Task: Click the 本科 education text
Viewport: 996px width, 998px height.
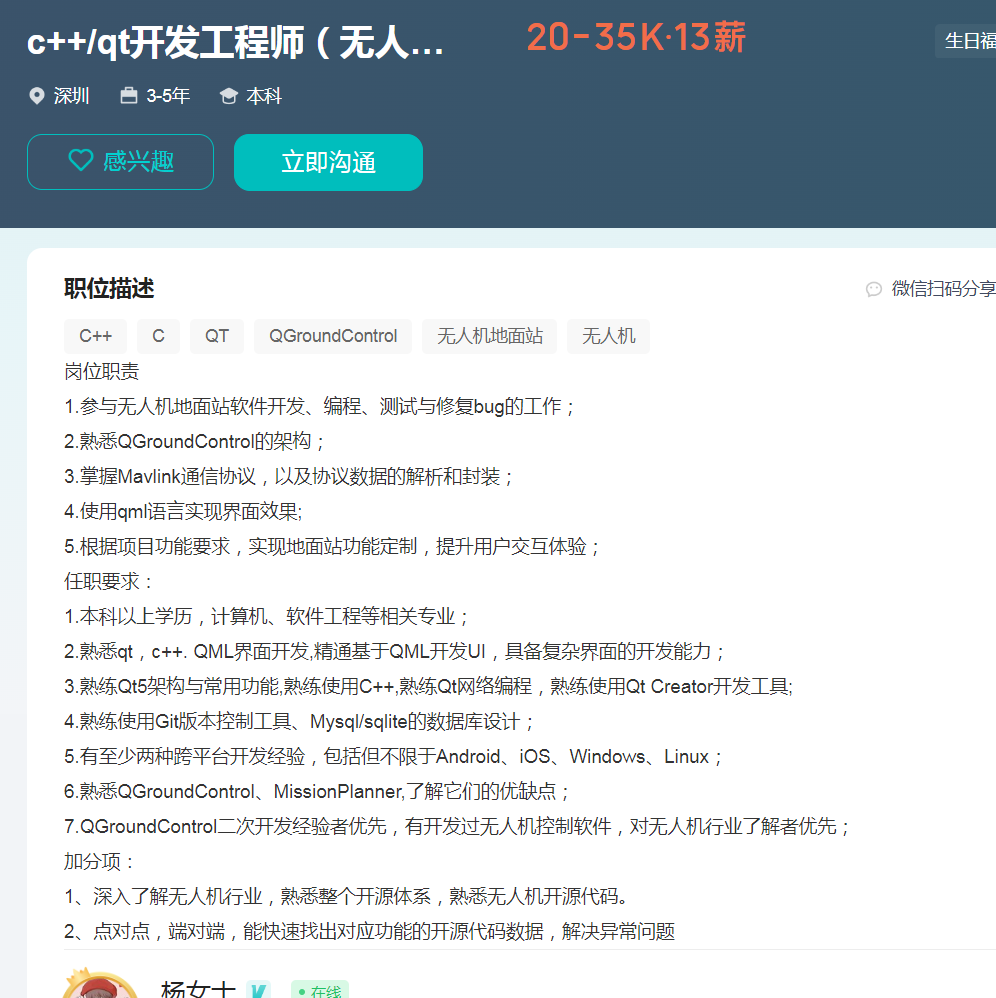Action: [x=264, y=96]
